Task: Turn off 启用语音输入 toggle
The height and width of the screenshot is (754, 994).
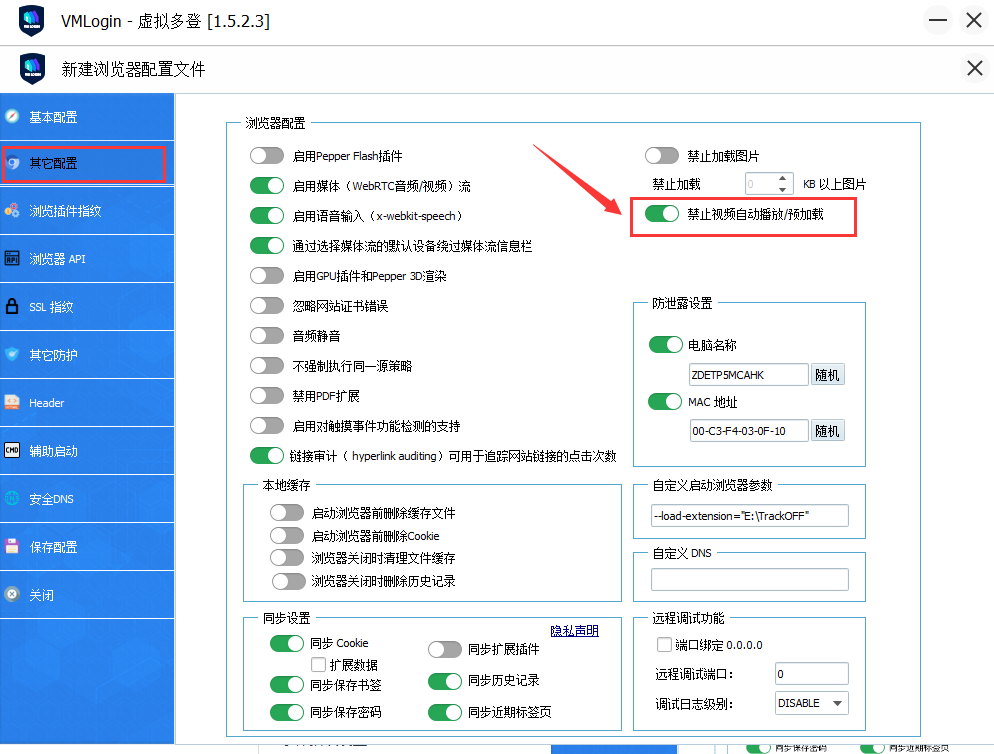Action: pyautogui.click(x=267, y=216)
